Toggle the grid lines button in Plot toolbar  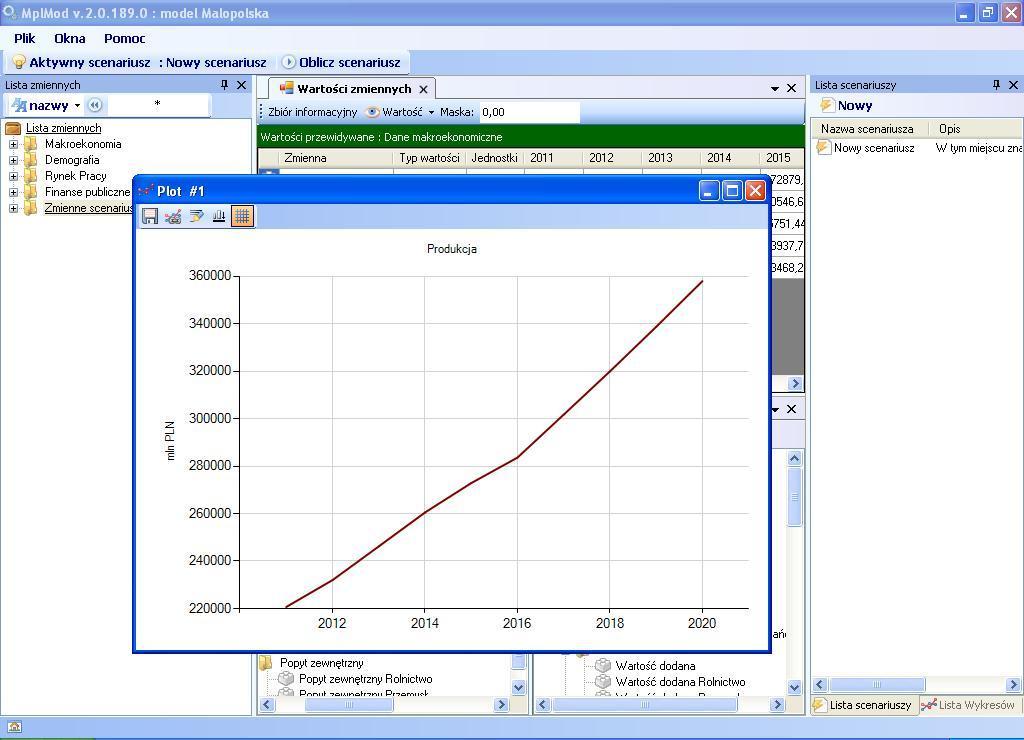pos(242,216)
